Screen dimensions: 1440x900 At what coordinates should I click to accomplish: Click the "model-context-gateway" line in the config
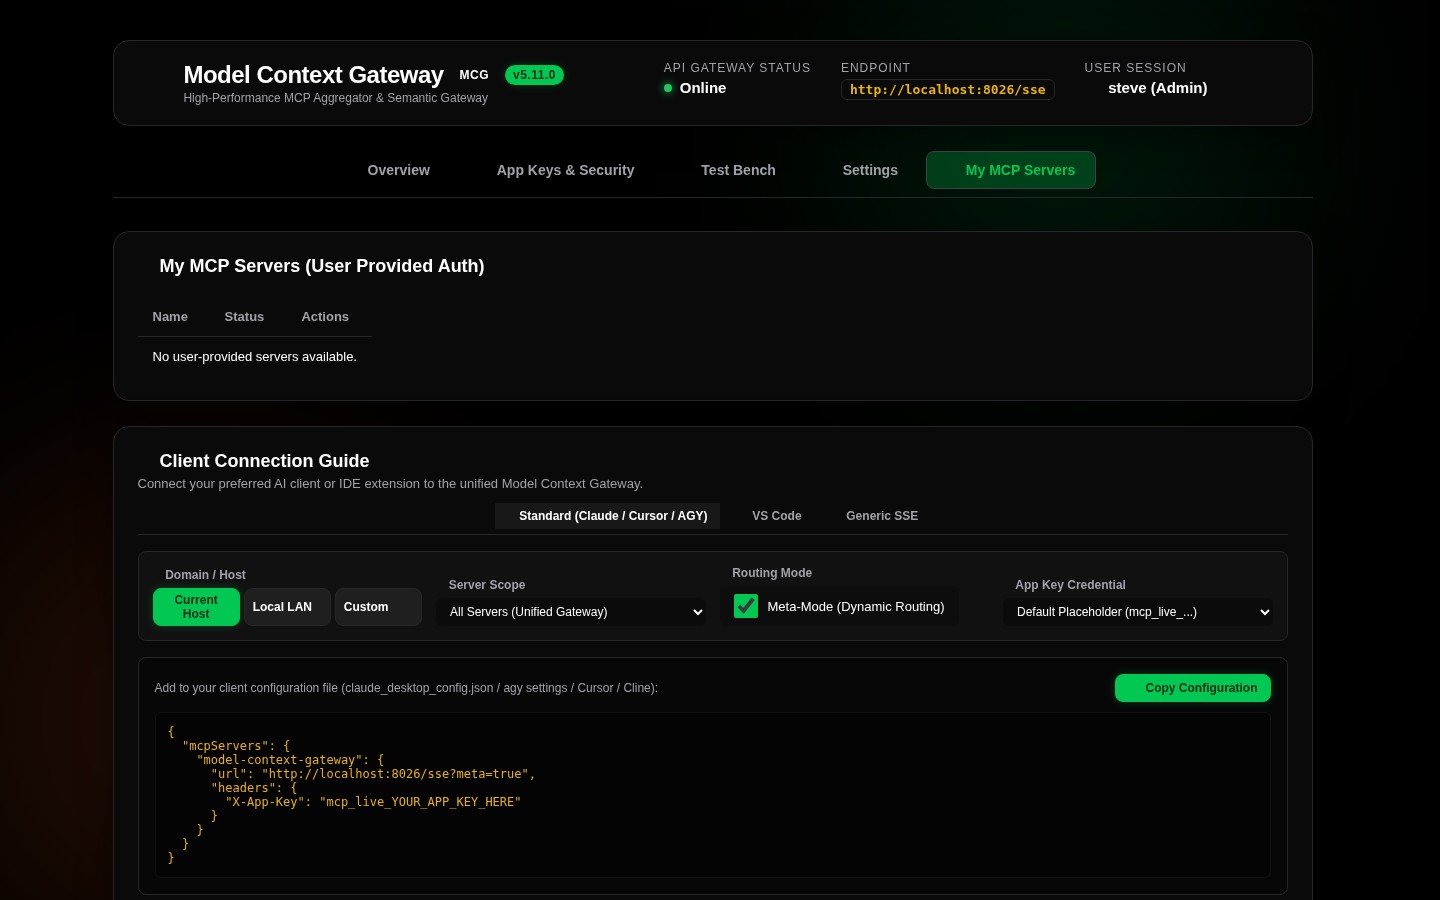click(290, 760)
